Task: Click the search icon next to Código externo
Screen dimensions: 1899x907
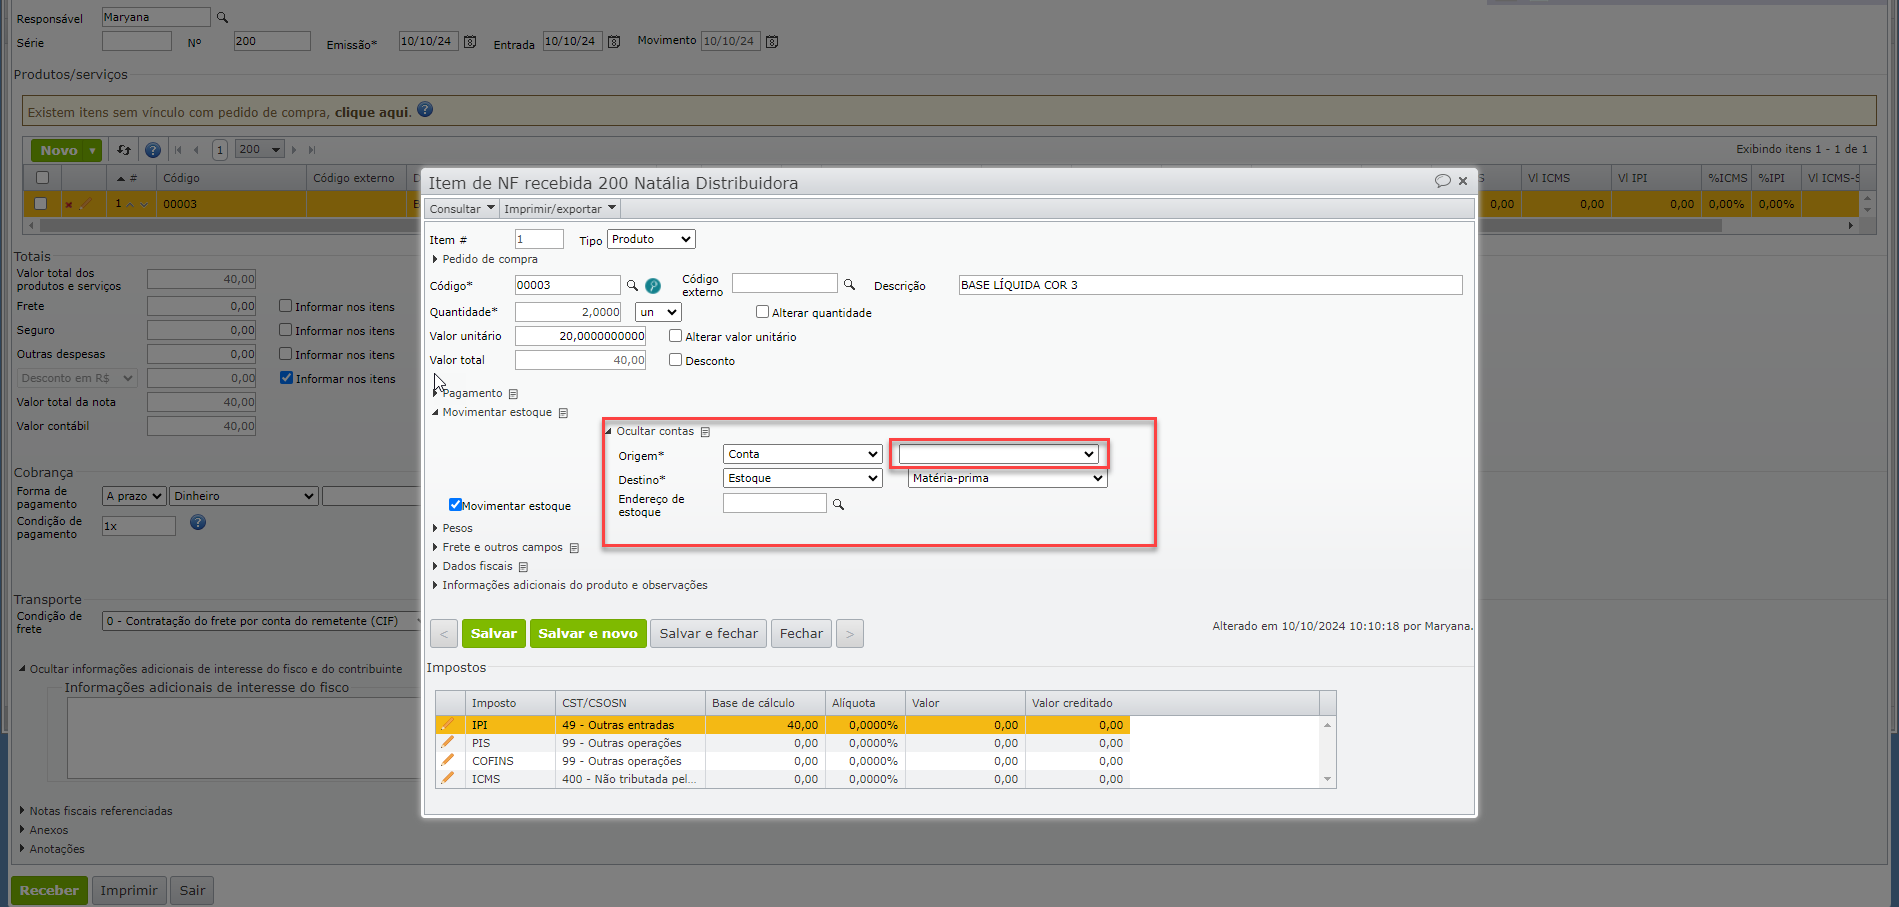Action: (849, 285)
